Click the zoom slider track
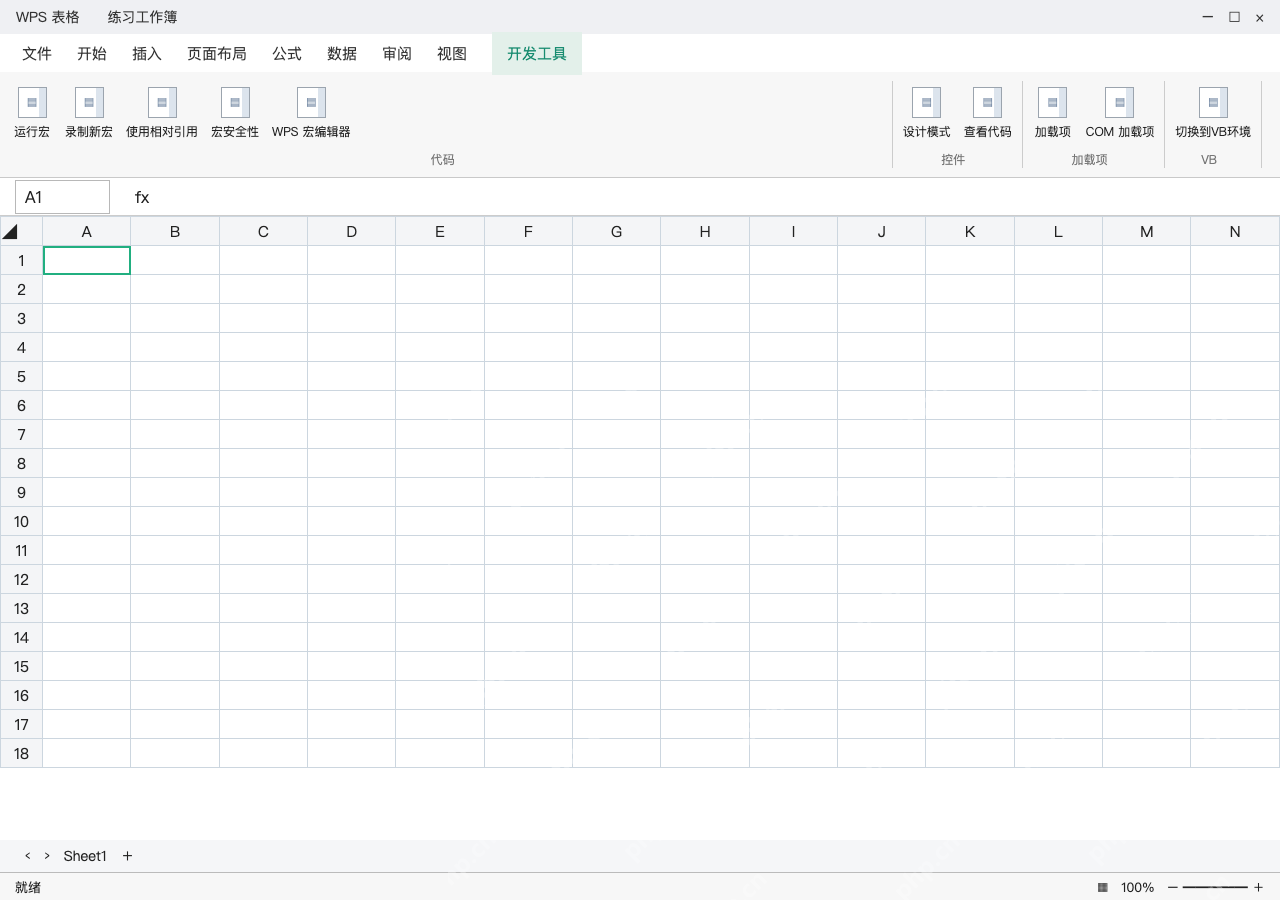This screenshot has width=1280, height=900. tap(1215, 887)
